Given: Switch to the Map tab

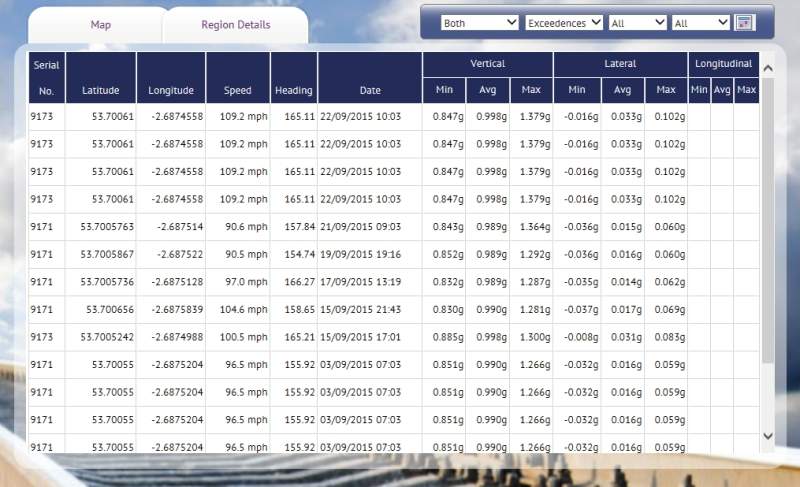Looking at the screenshot, I should 100,25.
